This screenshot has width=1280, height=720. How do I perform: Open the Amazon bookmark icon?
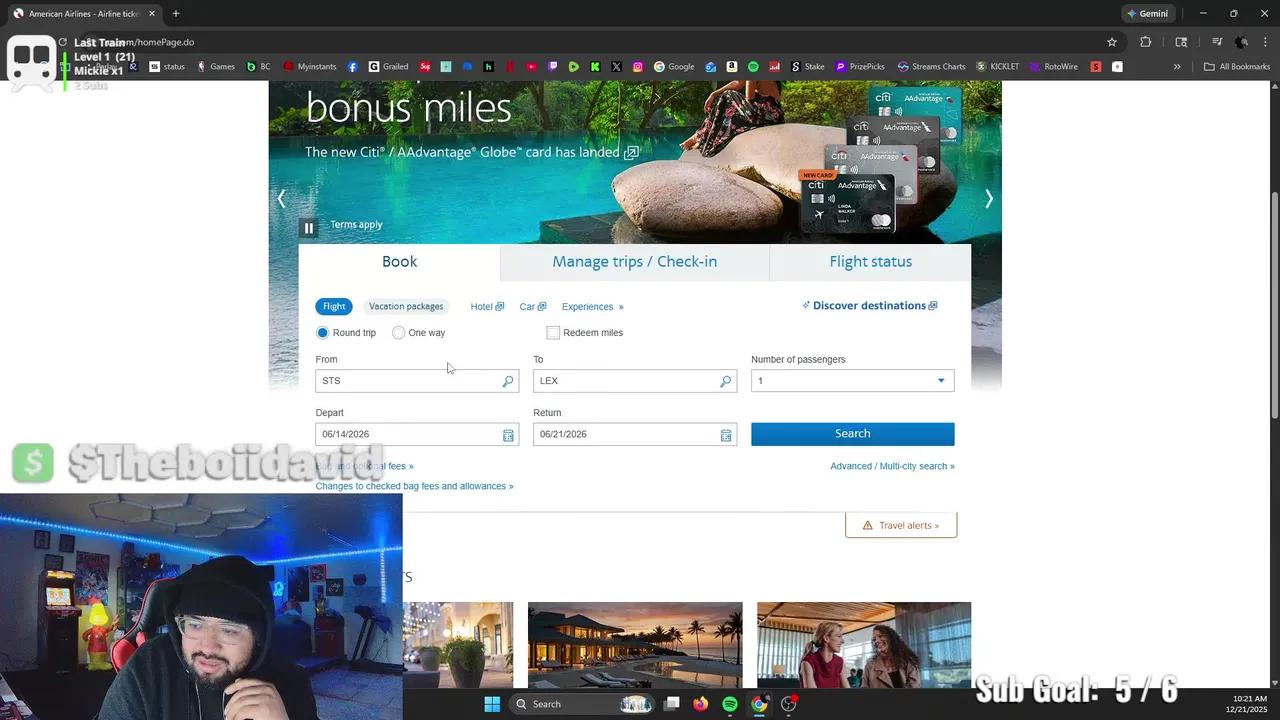pyautogui.click(x=732, y=67)
